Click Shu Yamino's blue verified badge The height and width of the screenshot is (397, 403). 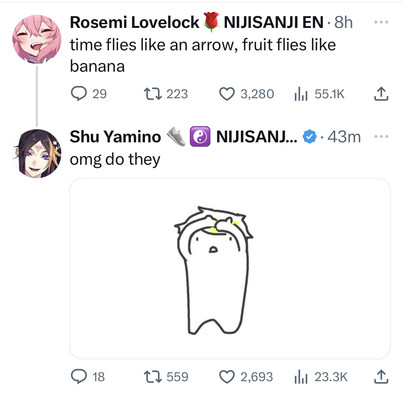pos(310,137)
